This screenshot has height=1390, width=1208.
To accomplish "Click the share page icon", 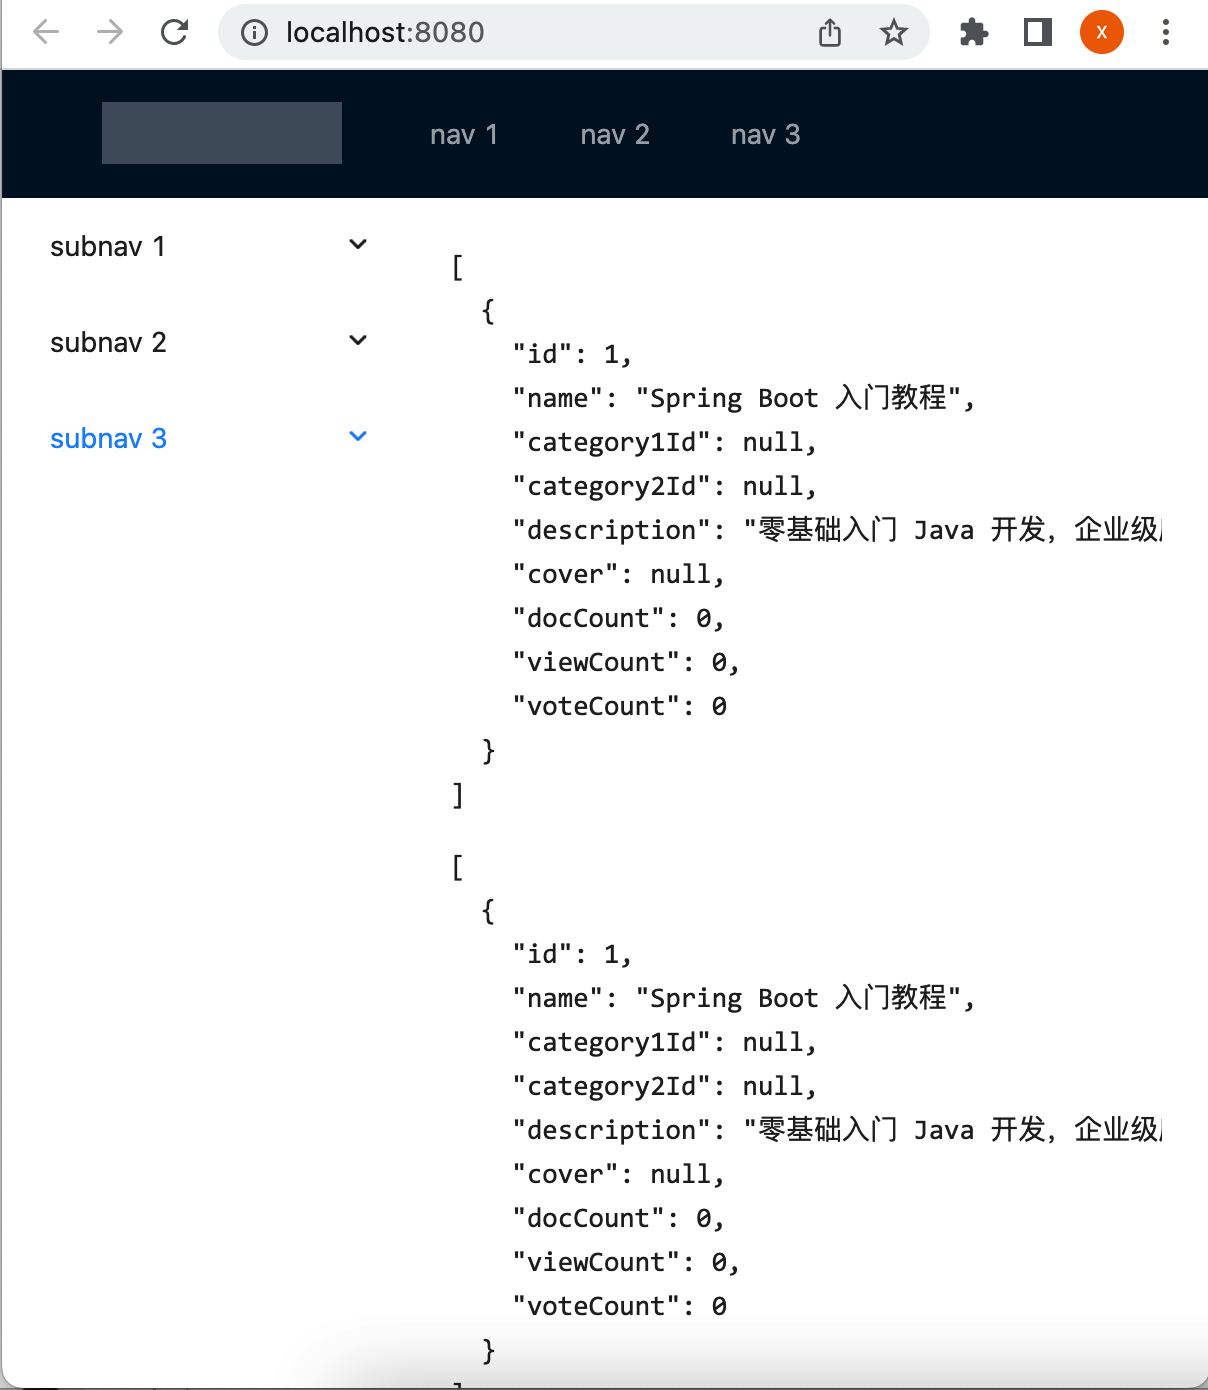I will pyautogui.click(x=830, y=33).
